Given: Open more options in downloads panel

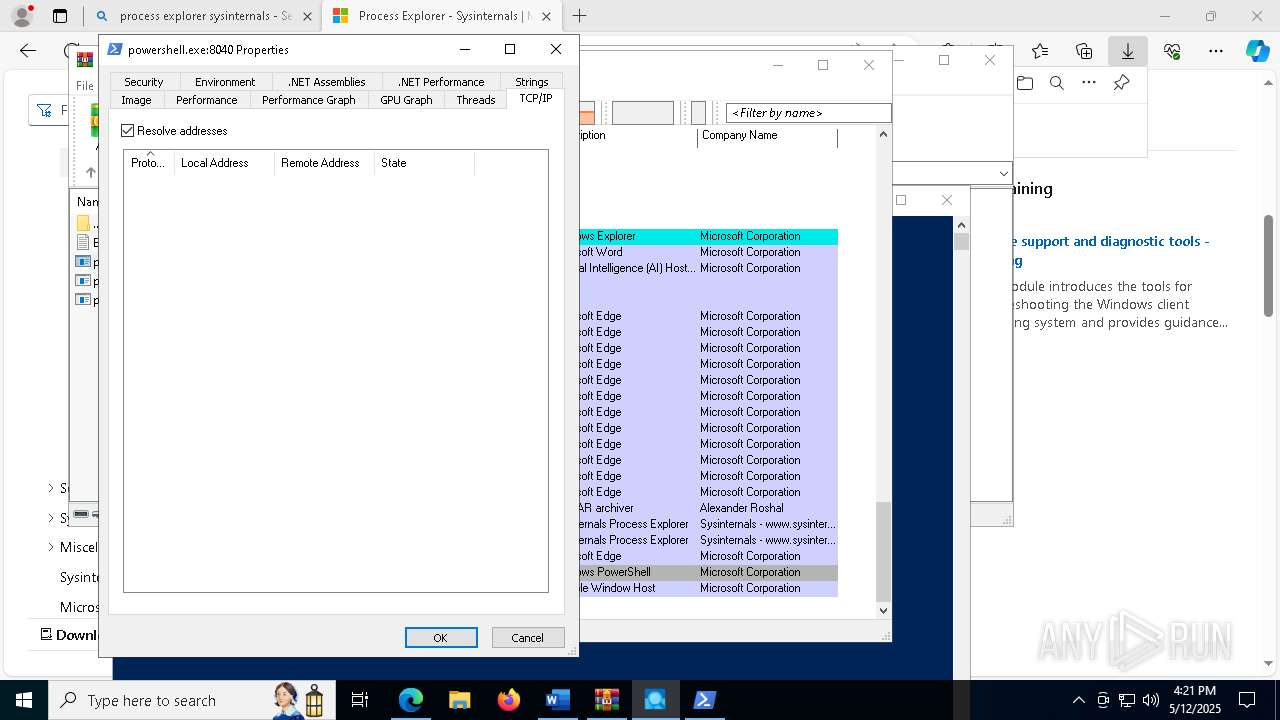Looking at the screenshot, I should pyautogui.click(x=1089, y=83).
